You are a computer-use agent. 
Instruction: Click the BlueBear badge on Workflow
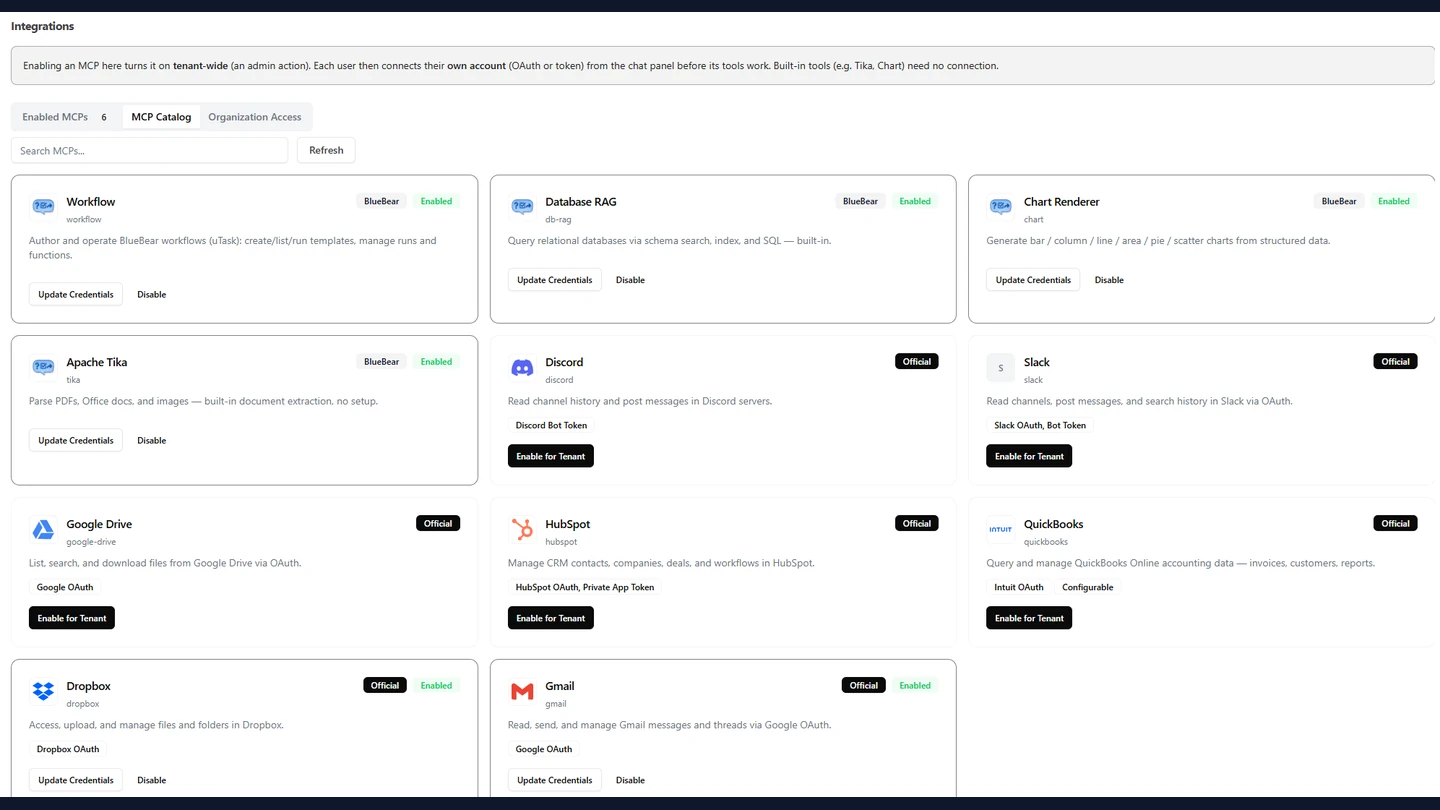pyautogui.click(x=382, y=201)
